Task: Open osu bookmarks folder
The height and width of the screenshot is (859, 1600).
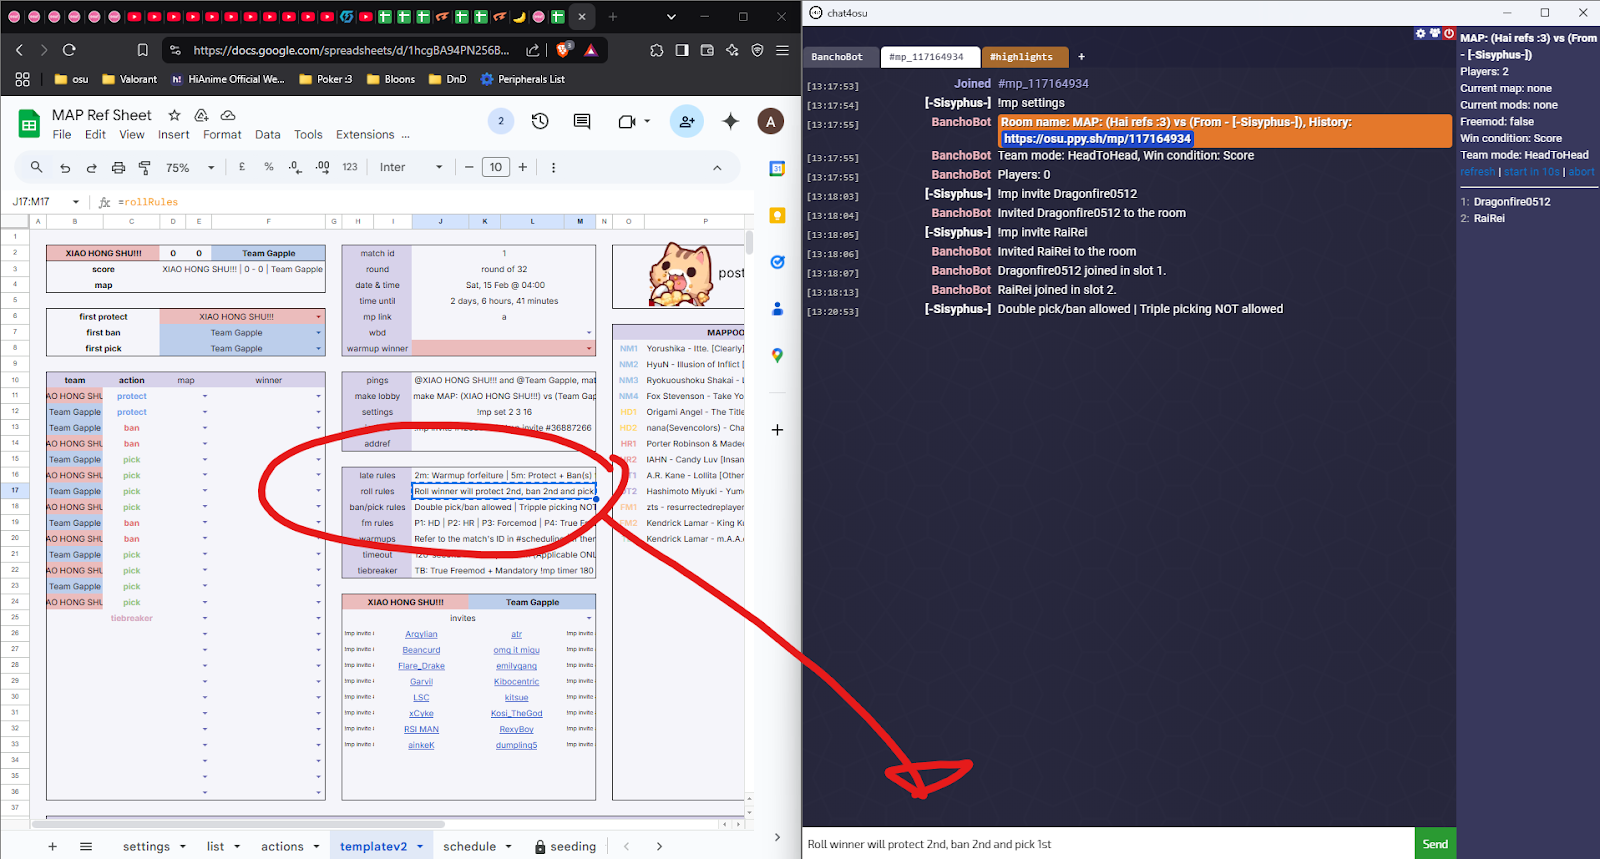Action: pos(71,79)
